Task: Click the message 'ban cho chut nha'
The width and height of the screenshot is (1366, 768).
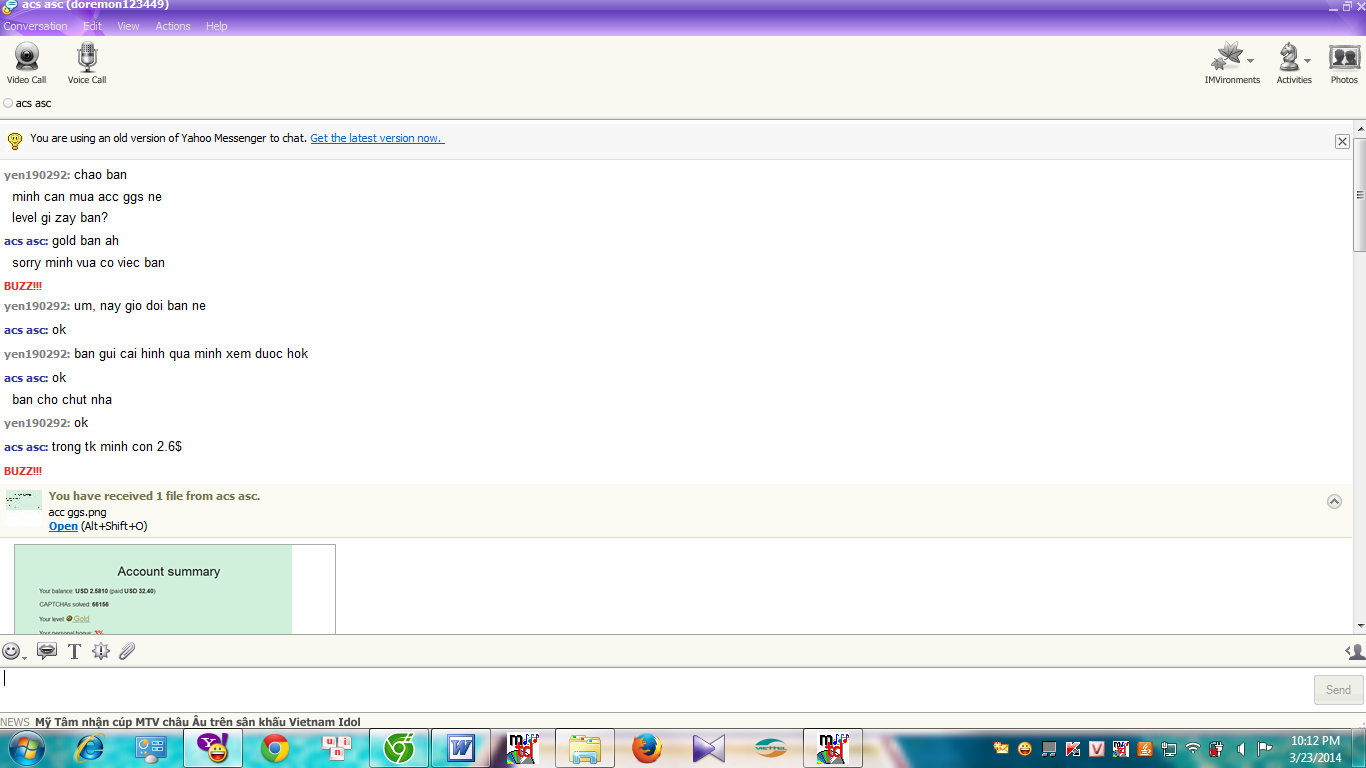Action: (62, 400)
